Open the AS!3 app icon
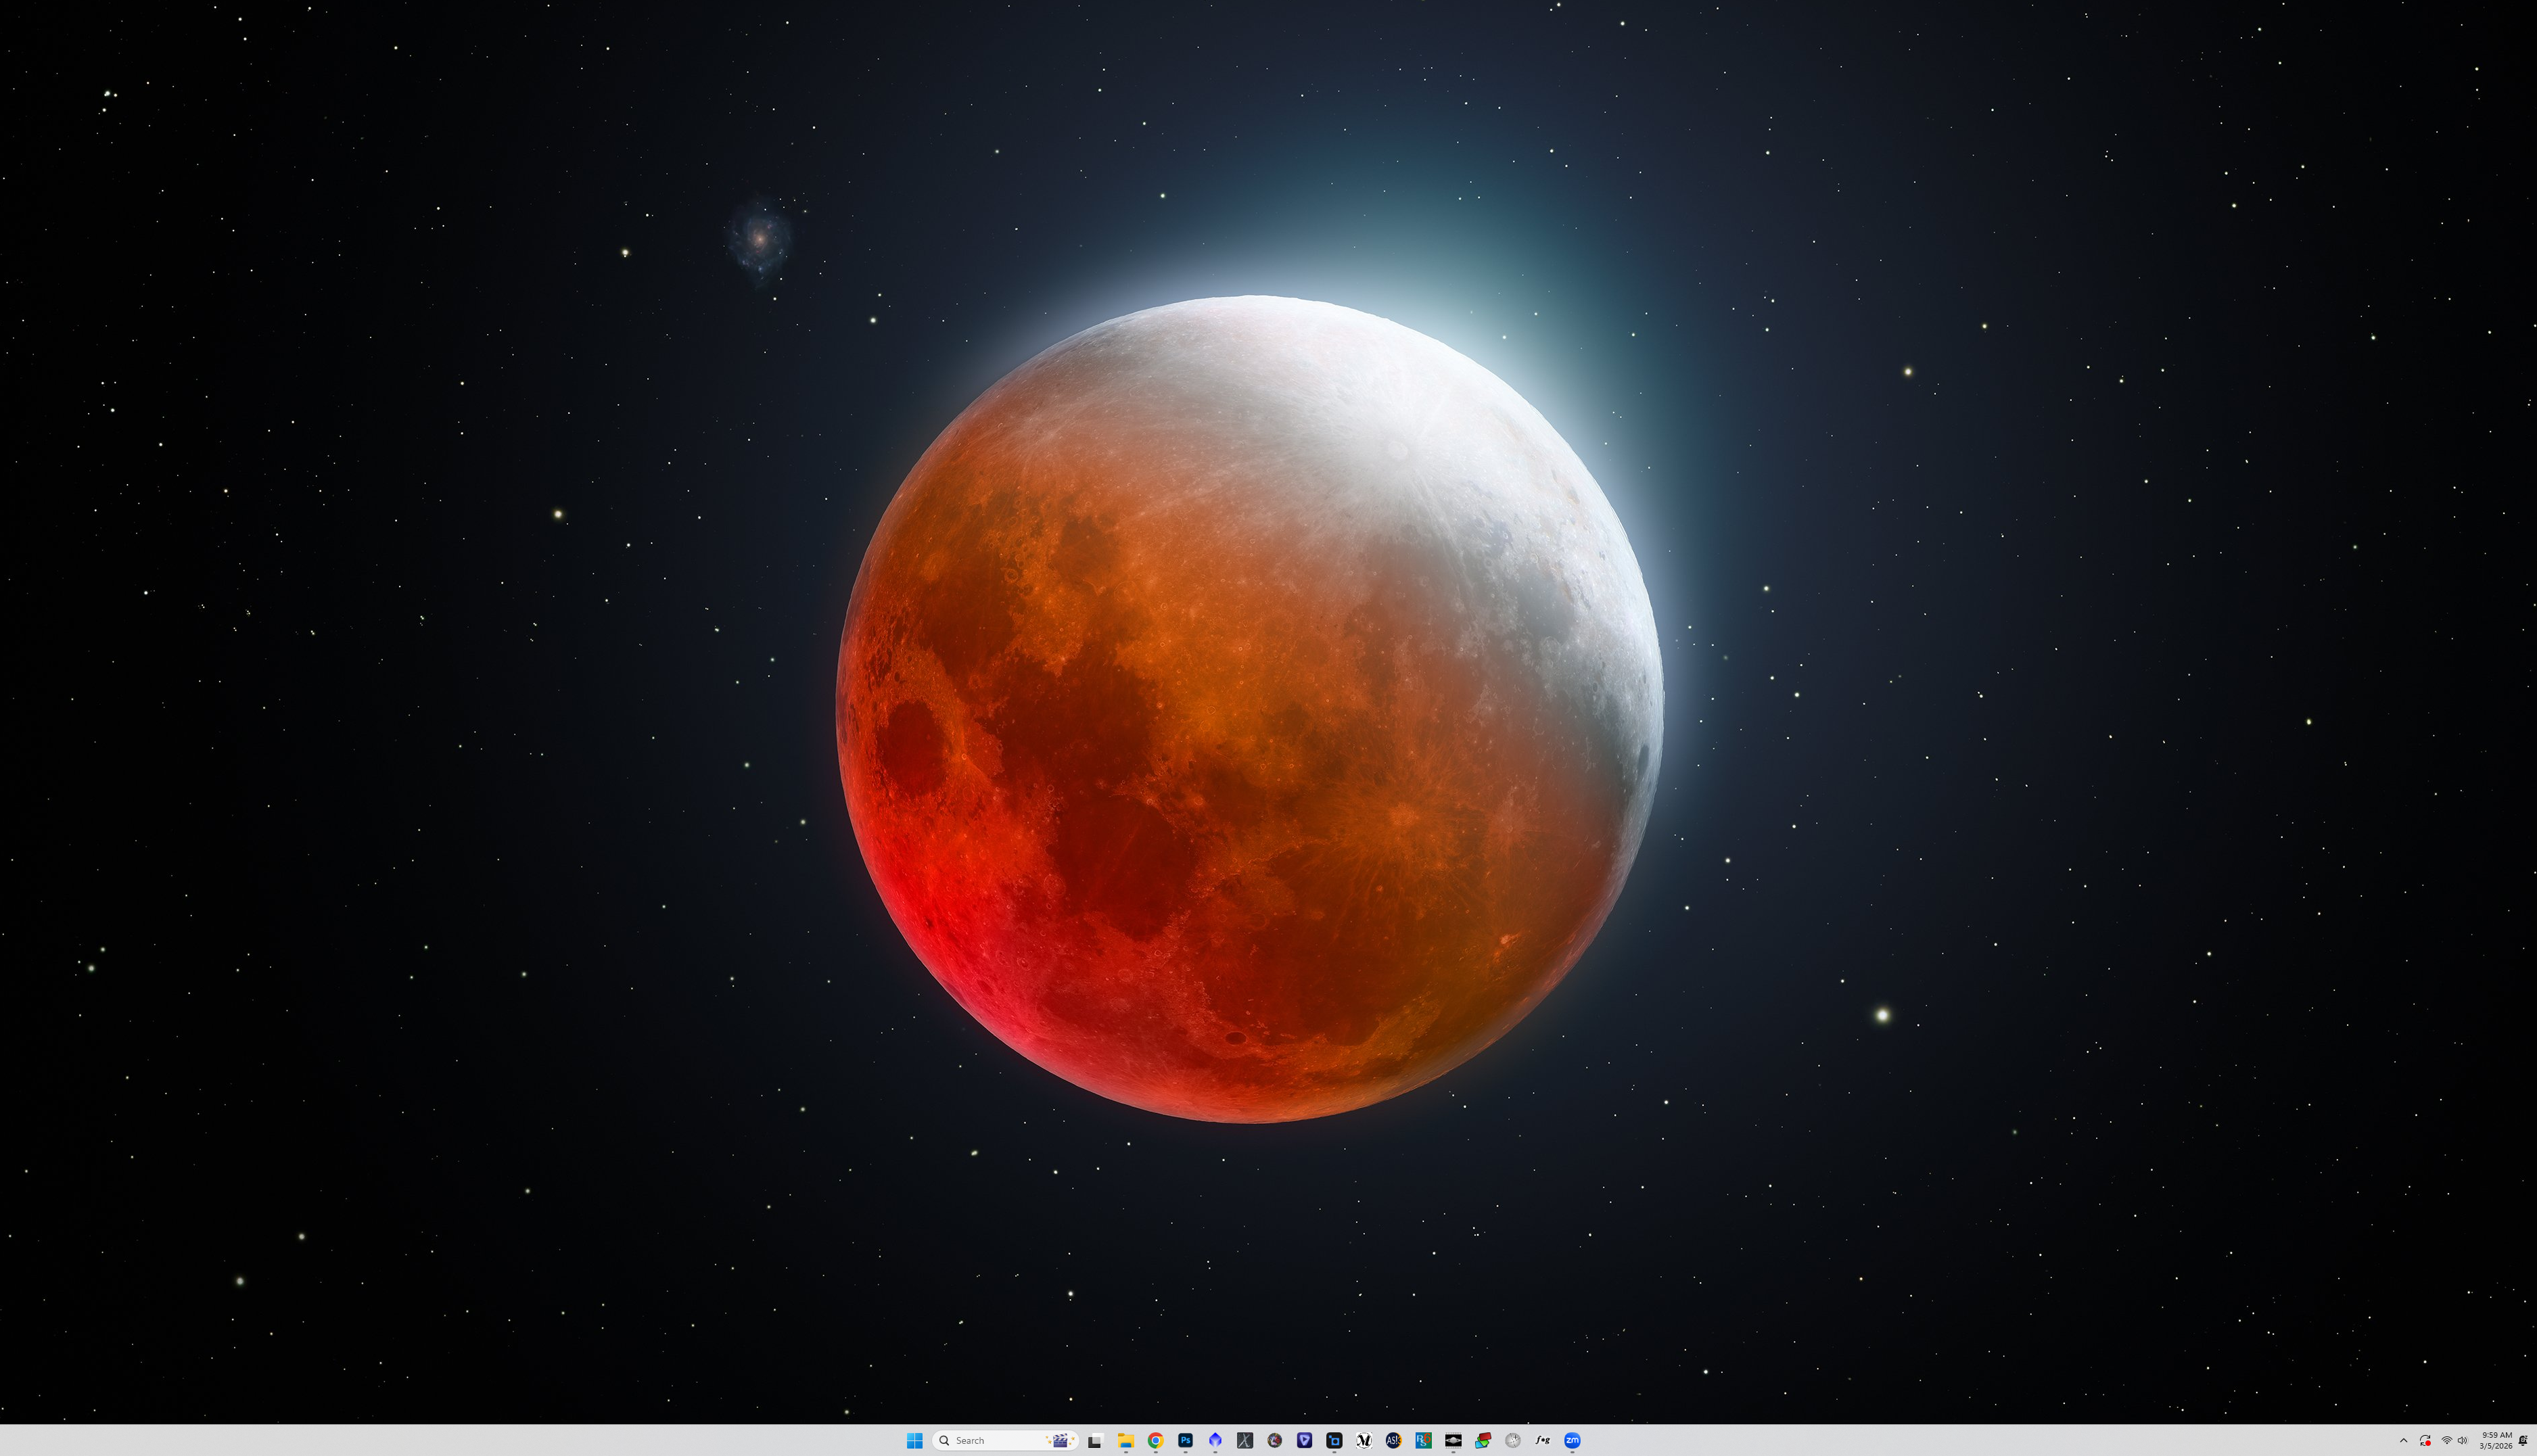The width and height of the screenshot is (2537, 1456). tap(1393, 1440)
